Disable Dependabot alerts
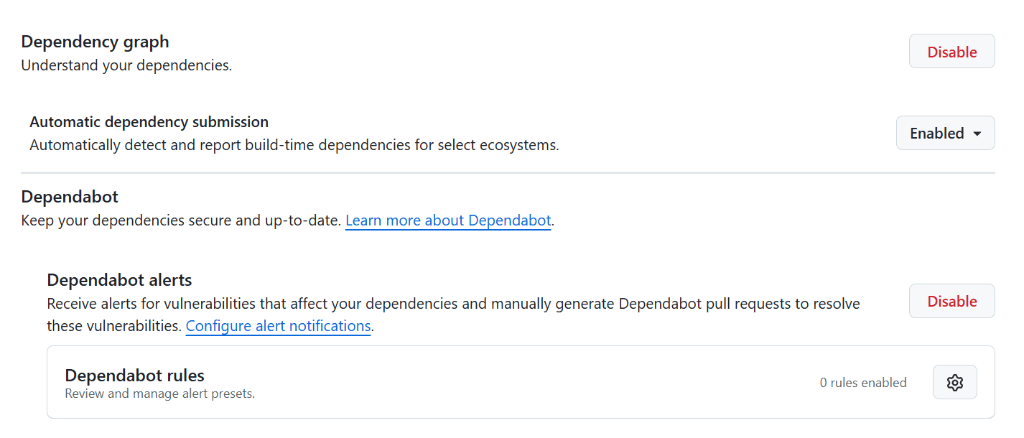 pyautogui.click(x=952, y=301)
